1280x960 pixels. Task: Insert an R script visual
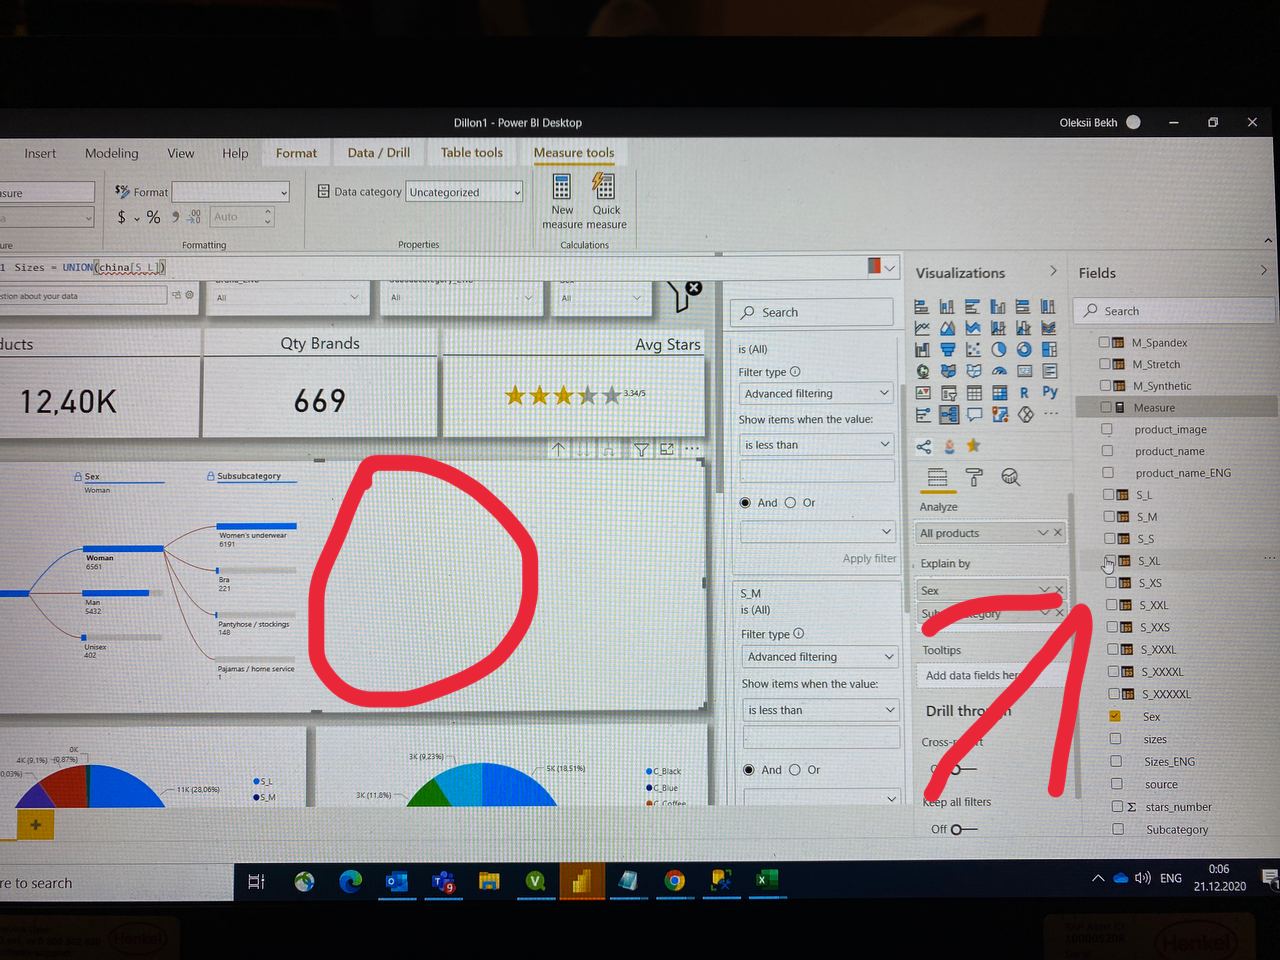(1023, 392)
